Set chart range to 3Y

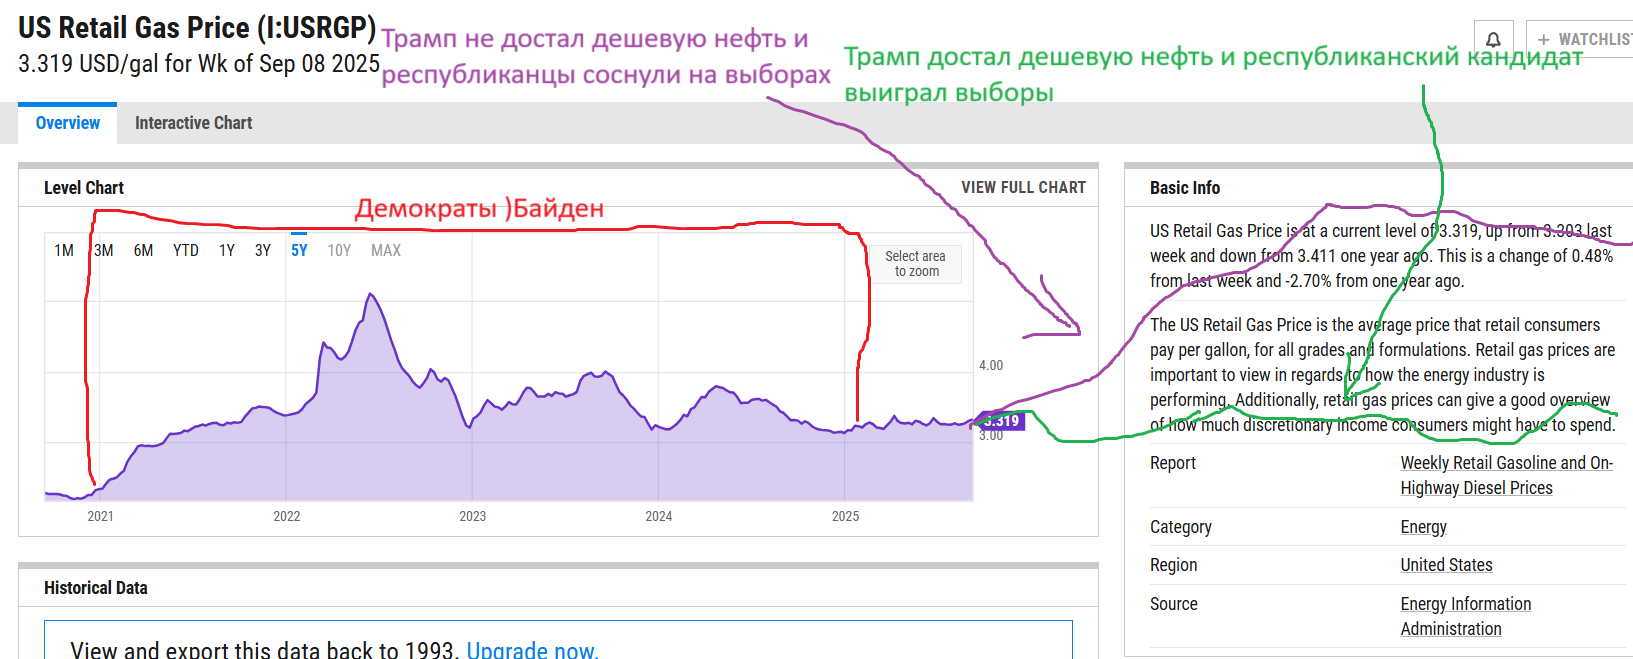tap(263, 250)
